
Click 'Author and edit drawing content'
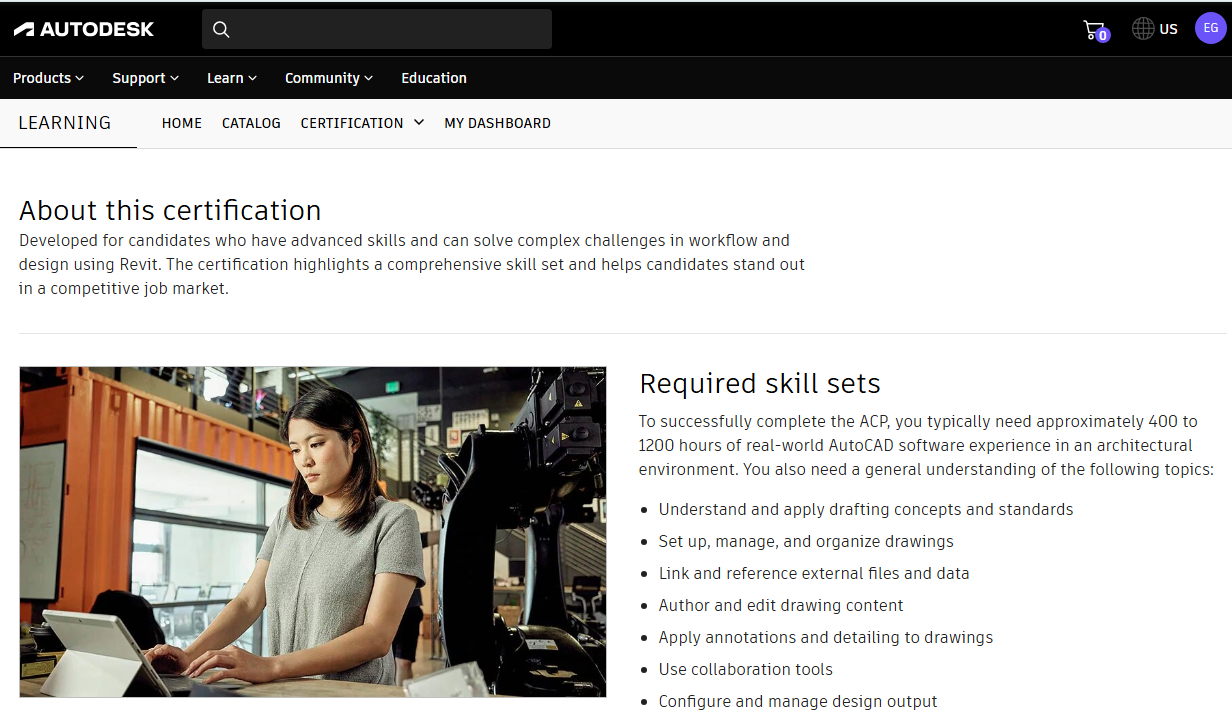tap(781, 606)
